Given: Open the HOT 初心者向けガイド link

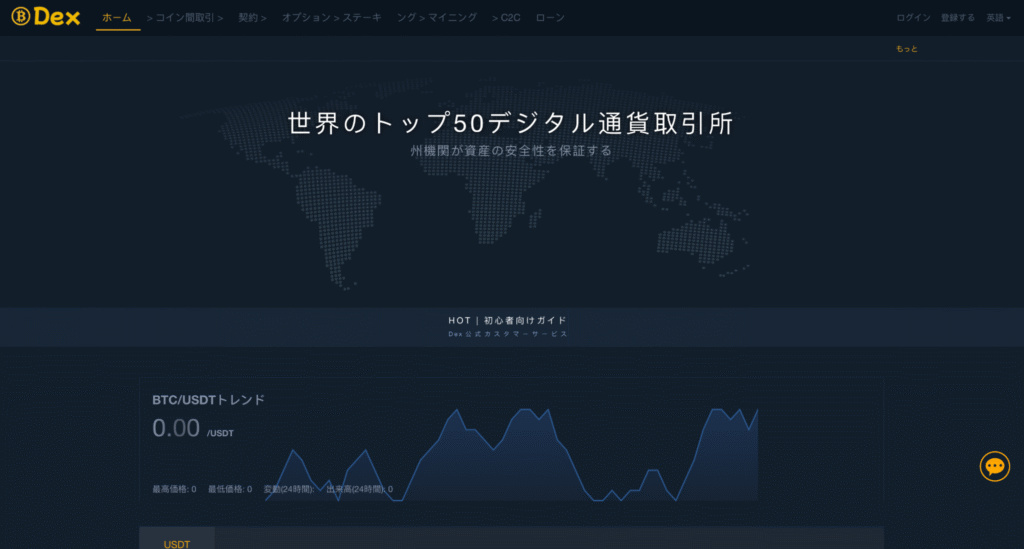Looking at the screenshot, I should point(507,321).
